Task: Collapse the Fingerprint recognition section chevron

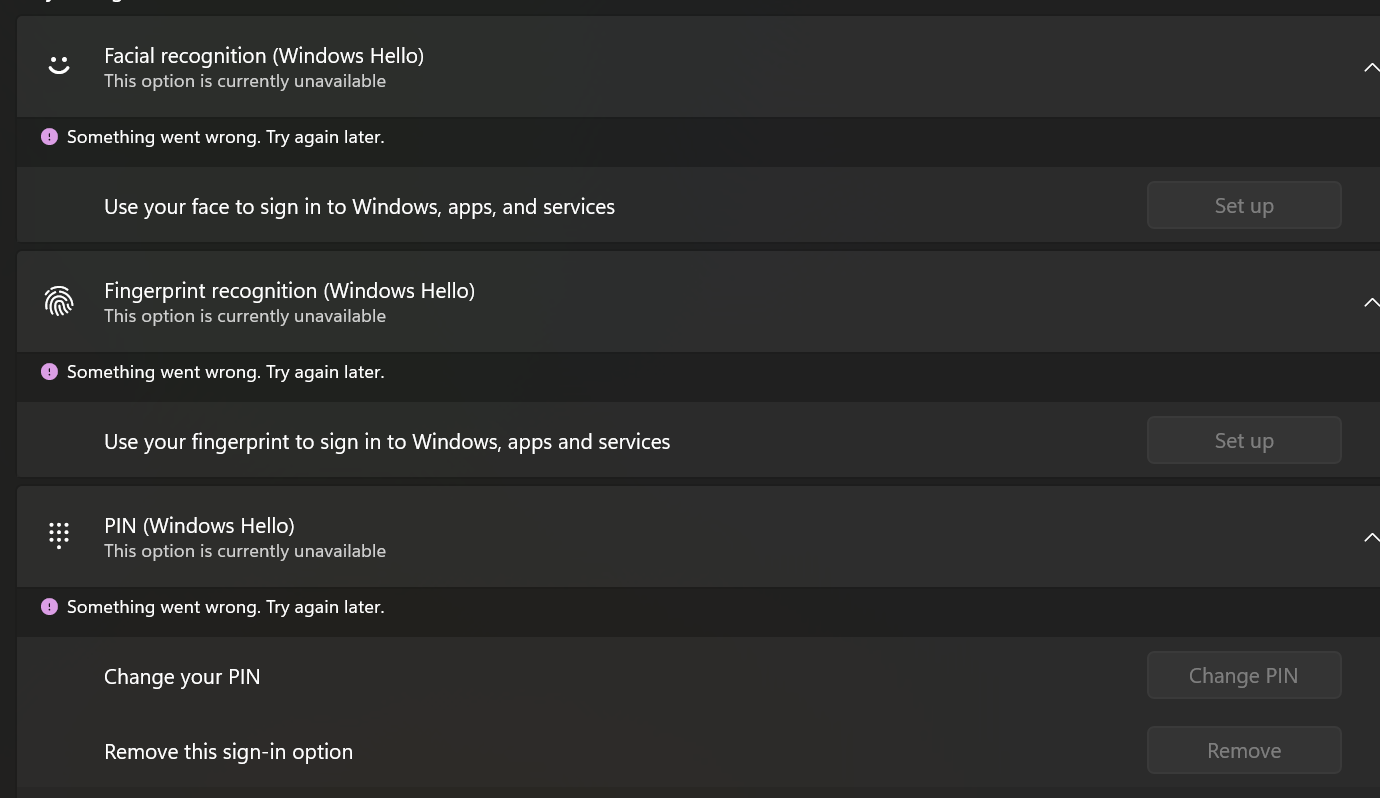Action: (x=1371, y=302)
